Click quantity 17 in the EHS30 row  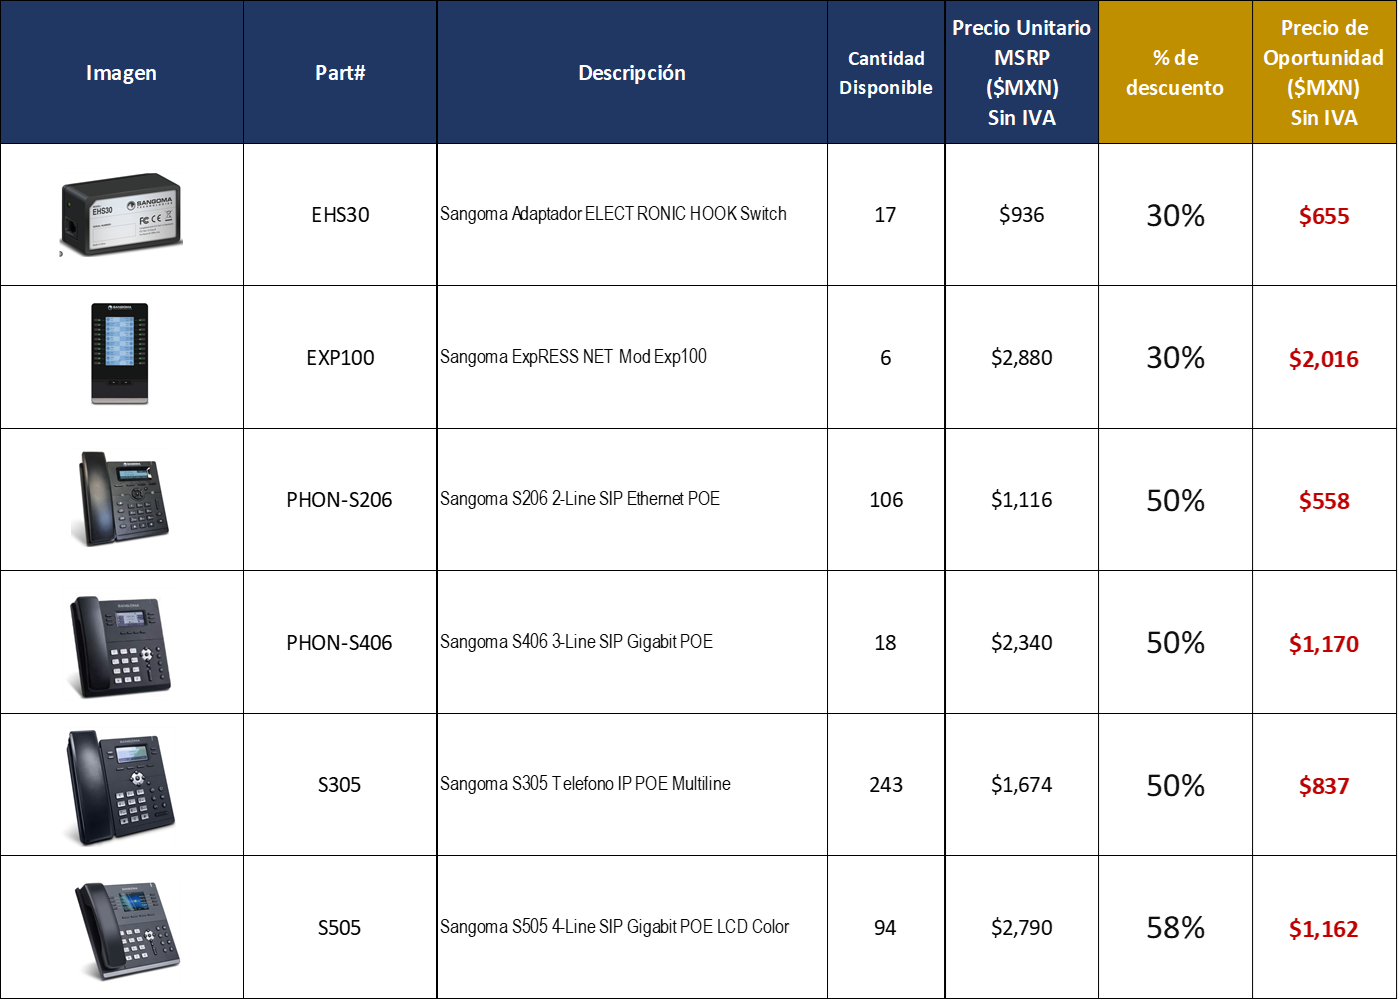885,215
